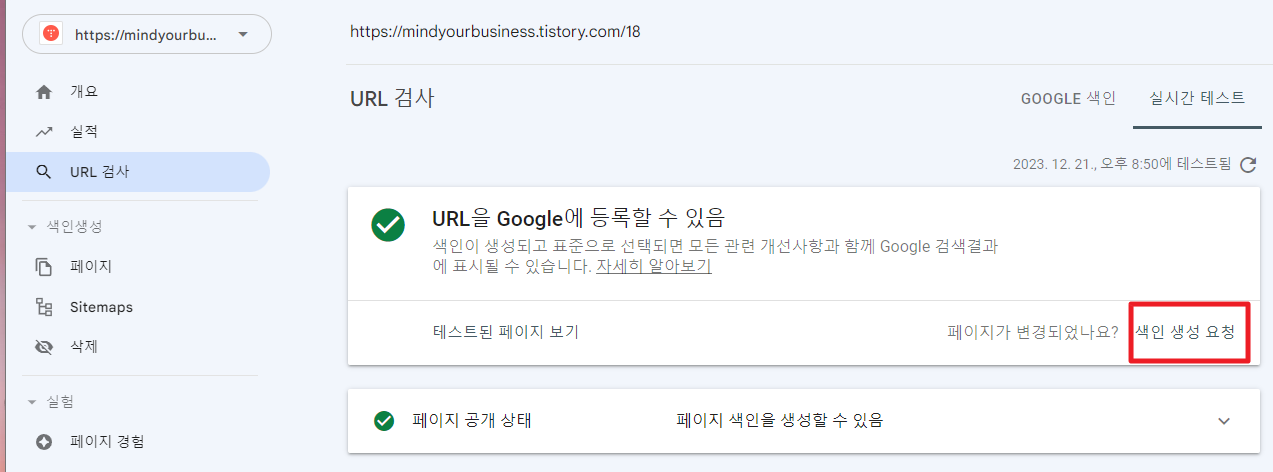Click the trend-line icon beside 실적
The image size is (1273, 472).
(x=44, y=132)
